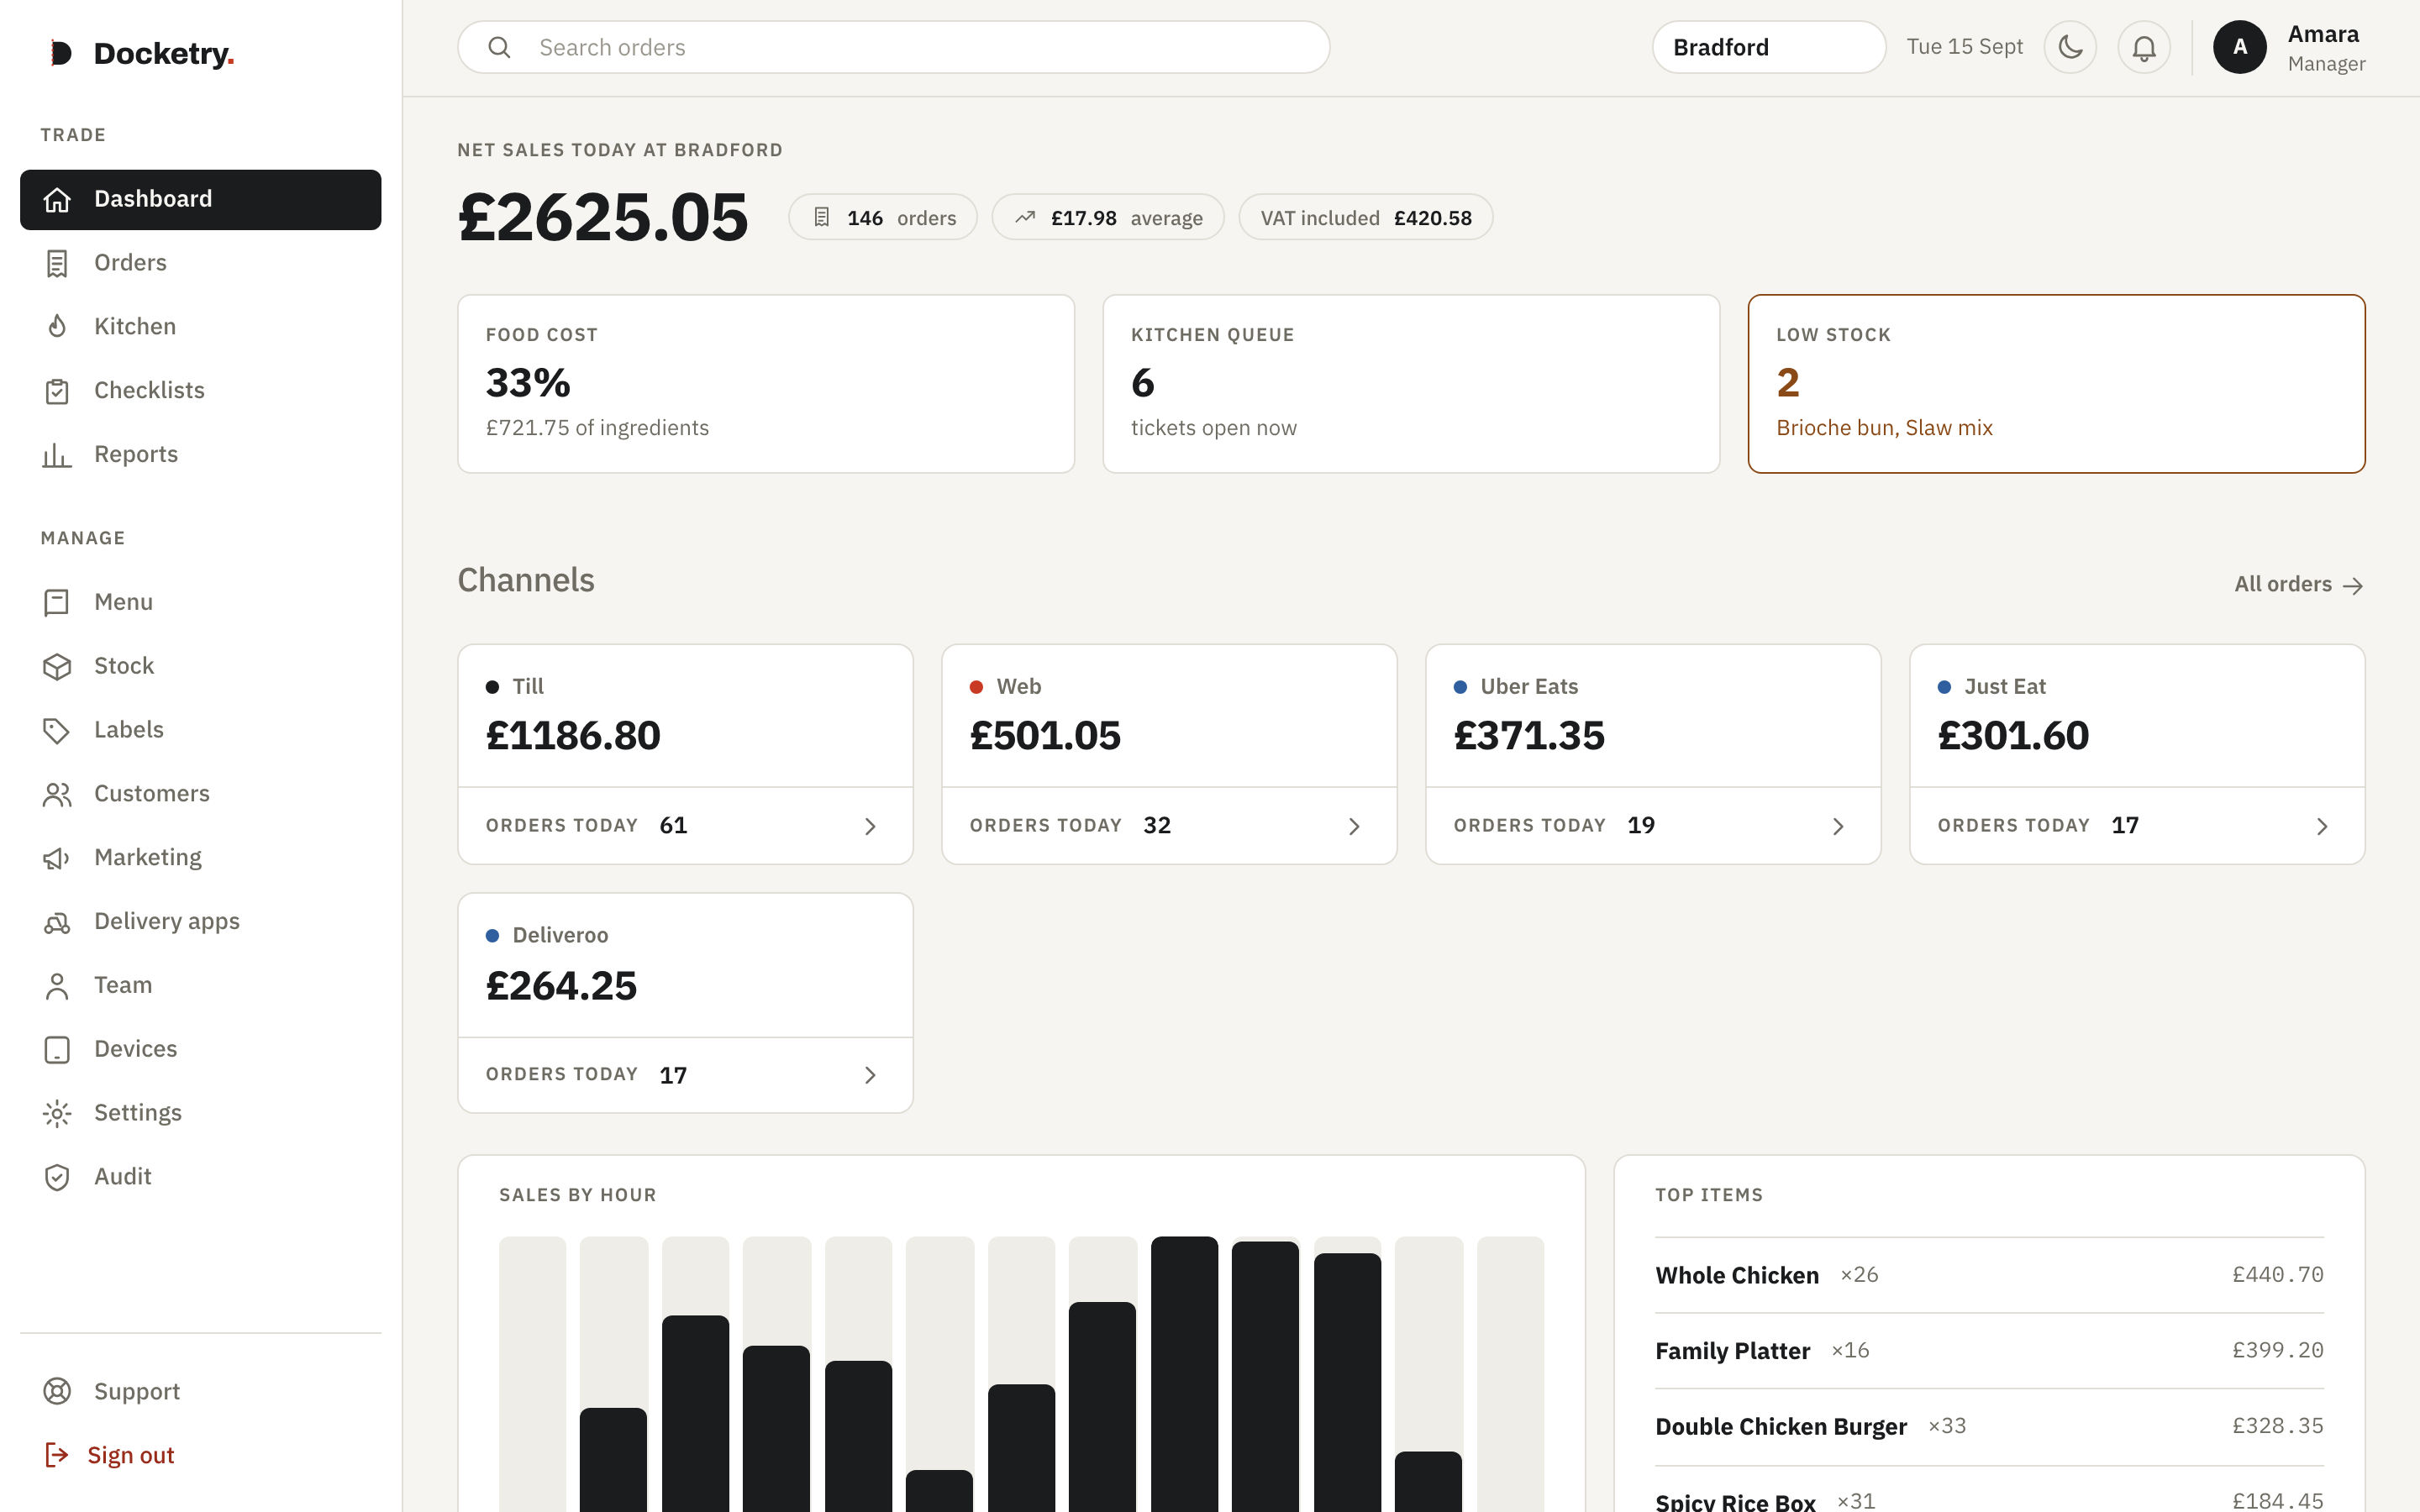Click the Marketing megaphone icon
Screen dimensions: 2420x1512
pyautogui.click(x=57, y=858)
